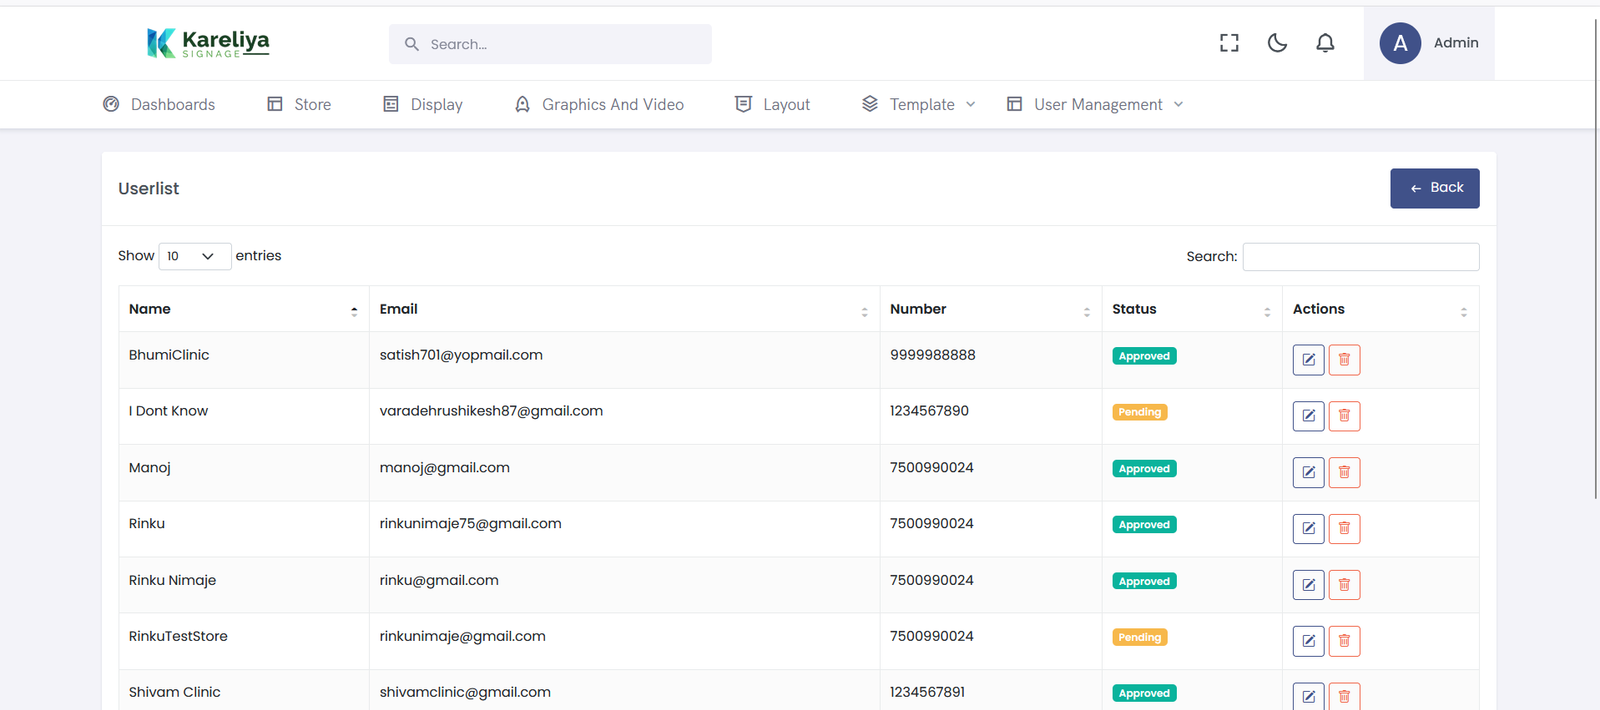Click the page vertical scrollbar
Image resolution: width=1600 pixels, height=710 pixels.
point(1595,258)
